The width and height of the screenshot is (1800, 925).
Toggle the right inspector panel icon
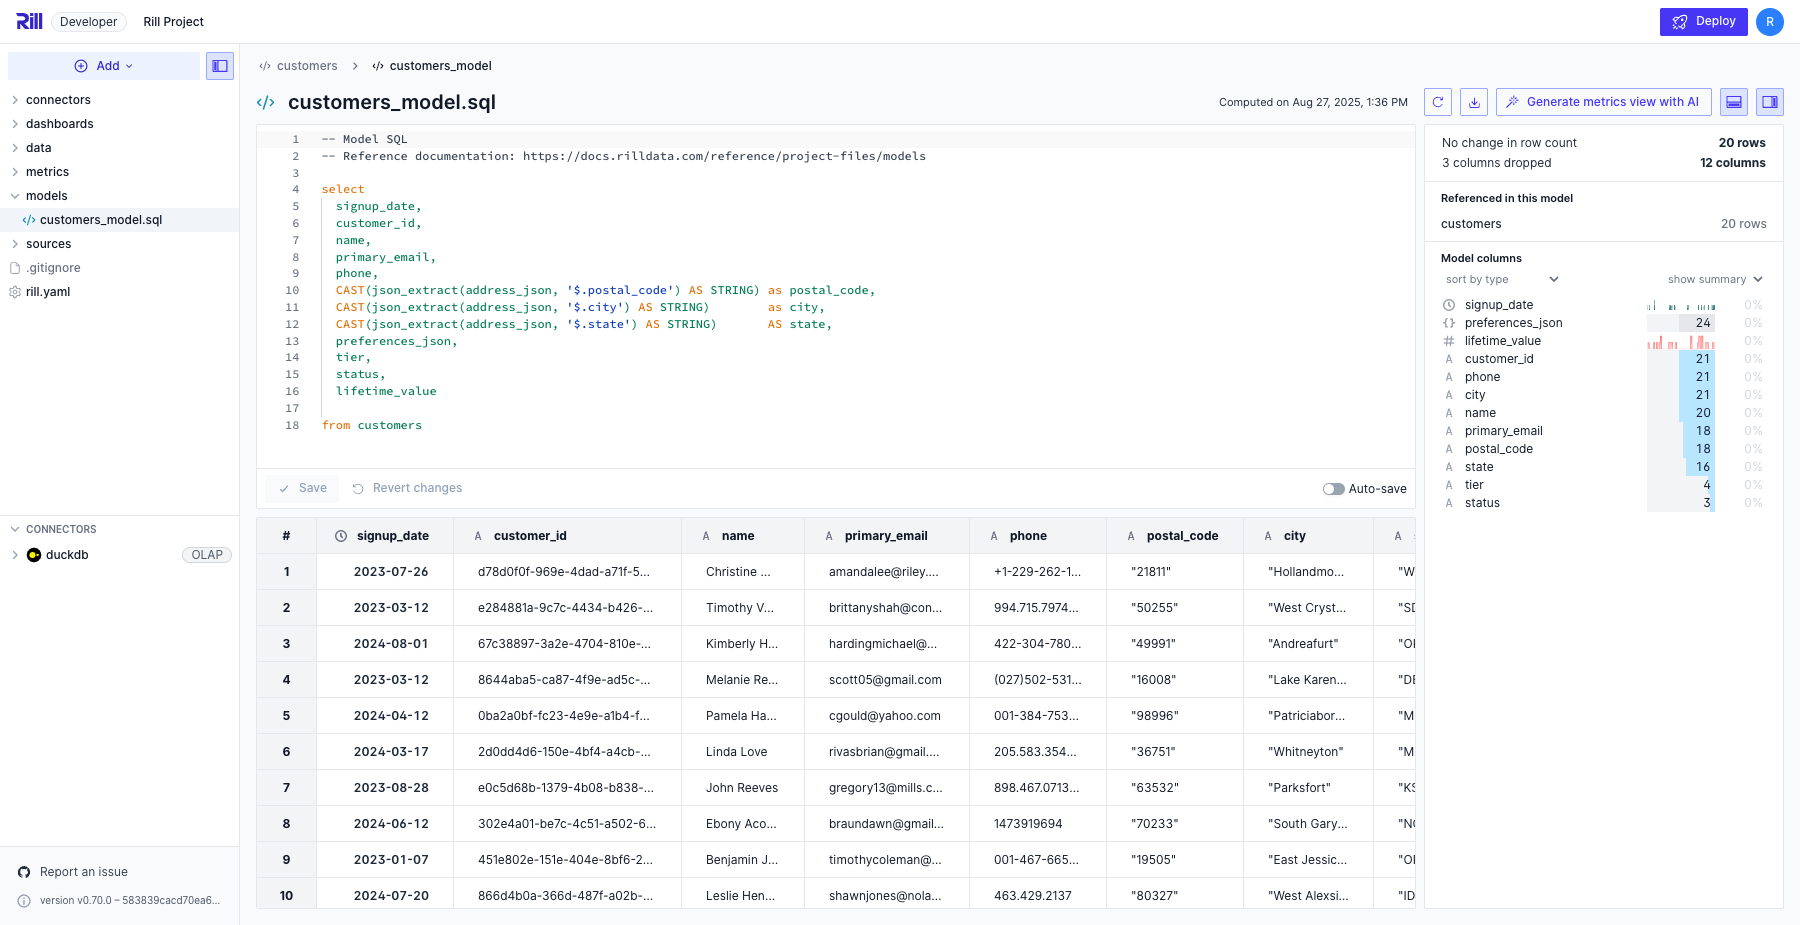pyautogui.click(x=1770, y=102)
